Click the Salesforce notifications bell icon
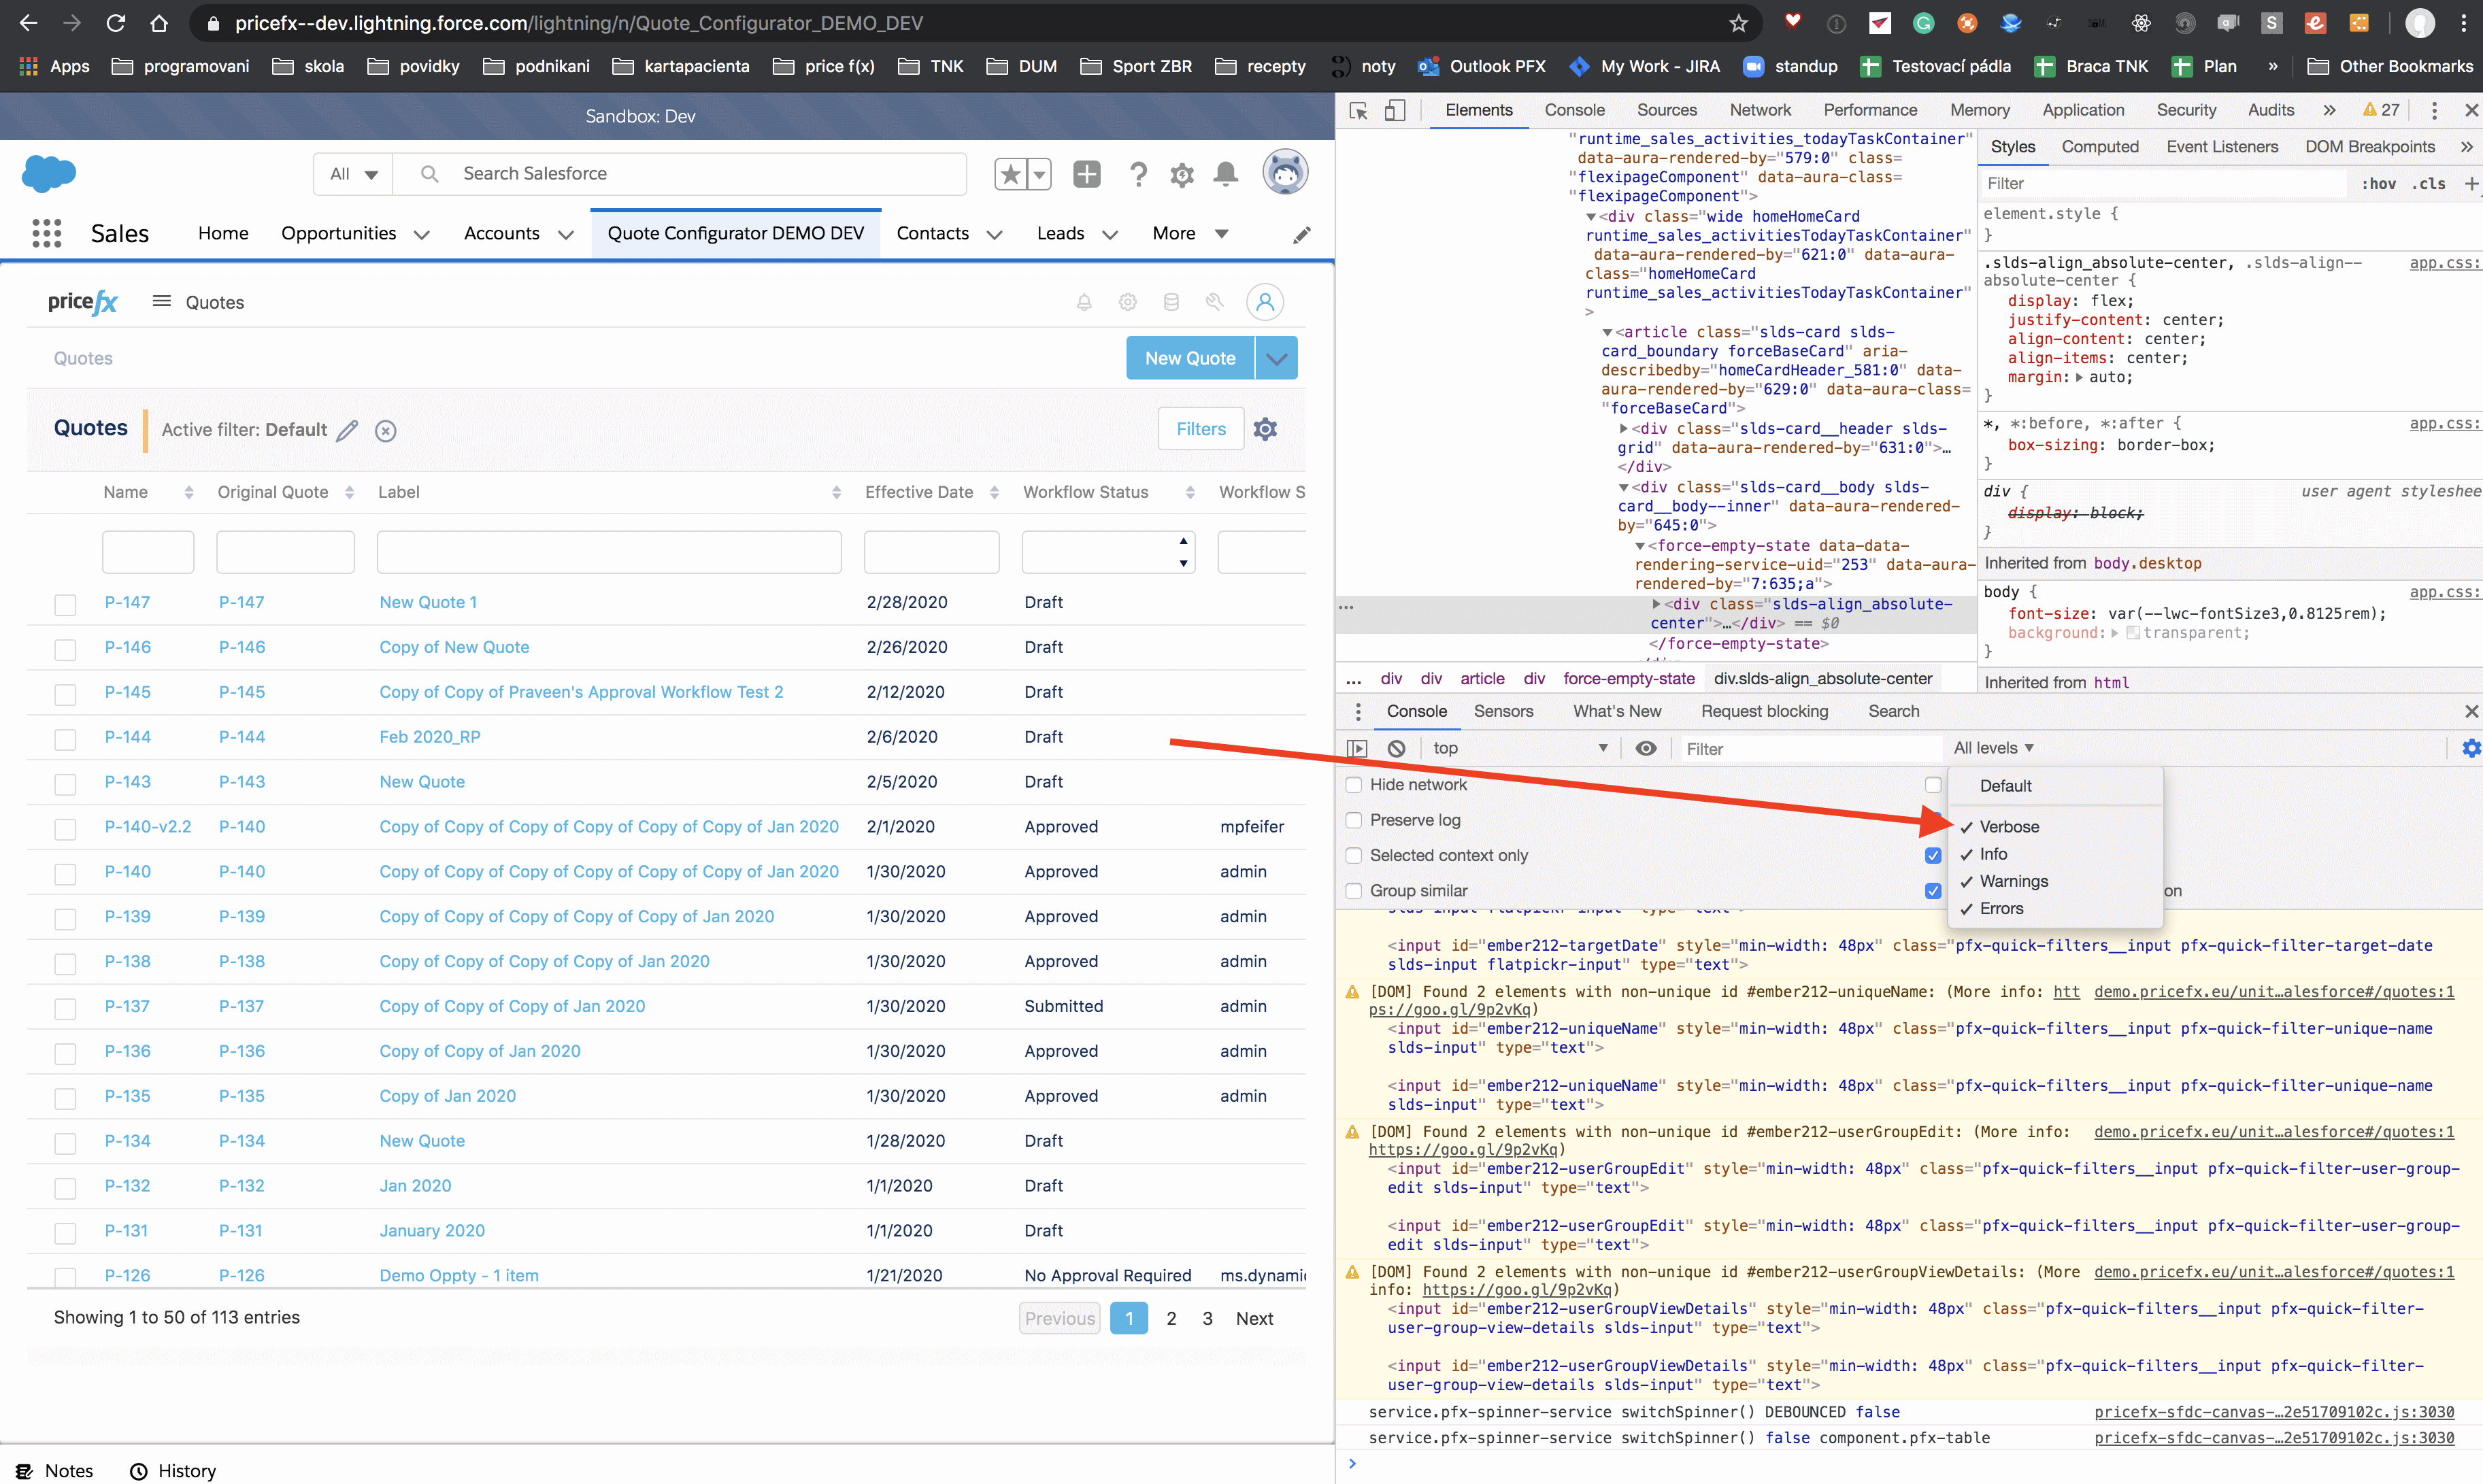 [1225, 174]
